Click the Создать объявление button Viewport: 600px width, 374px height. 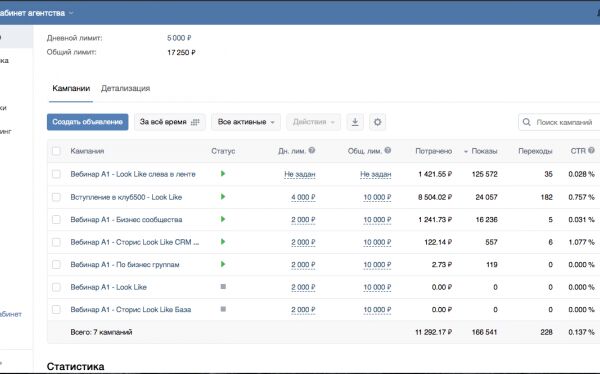[88, 122]
